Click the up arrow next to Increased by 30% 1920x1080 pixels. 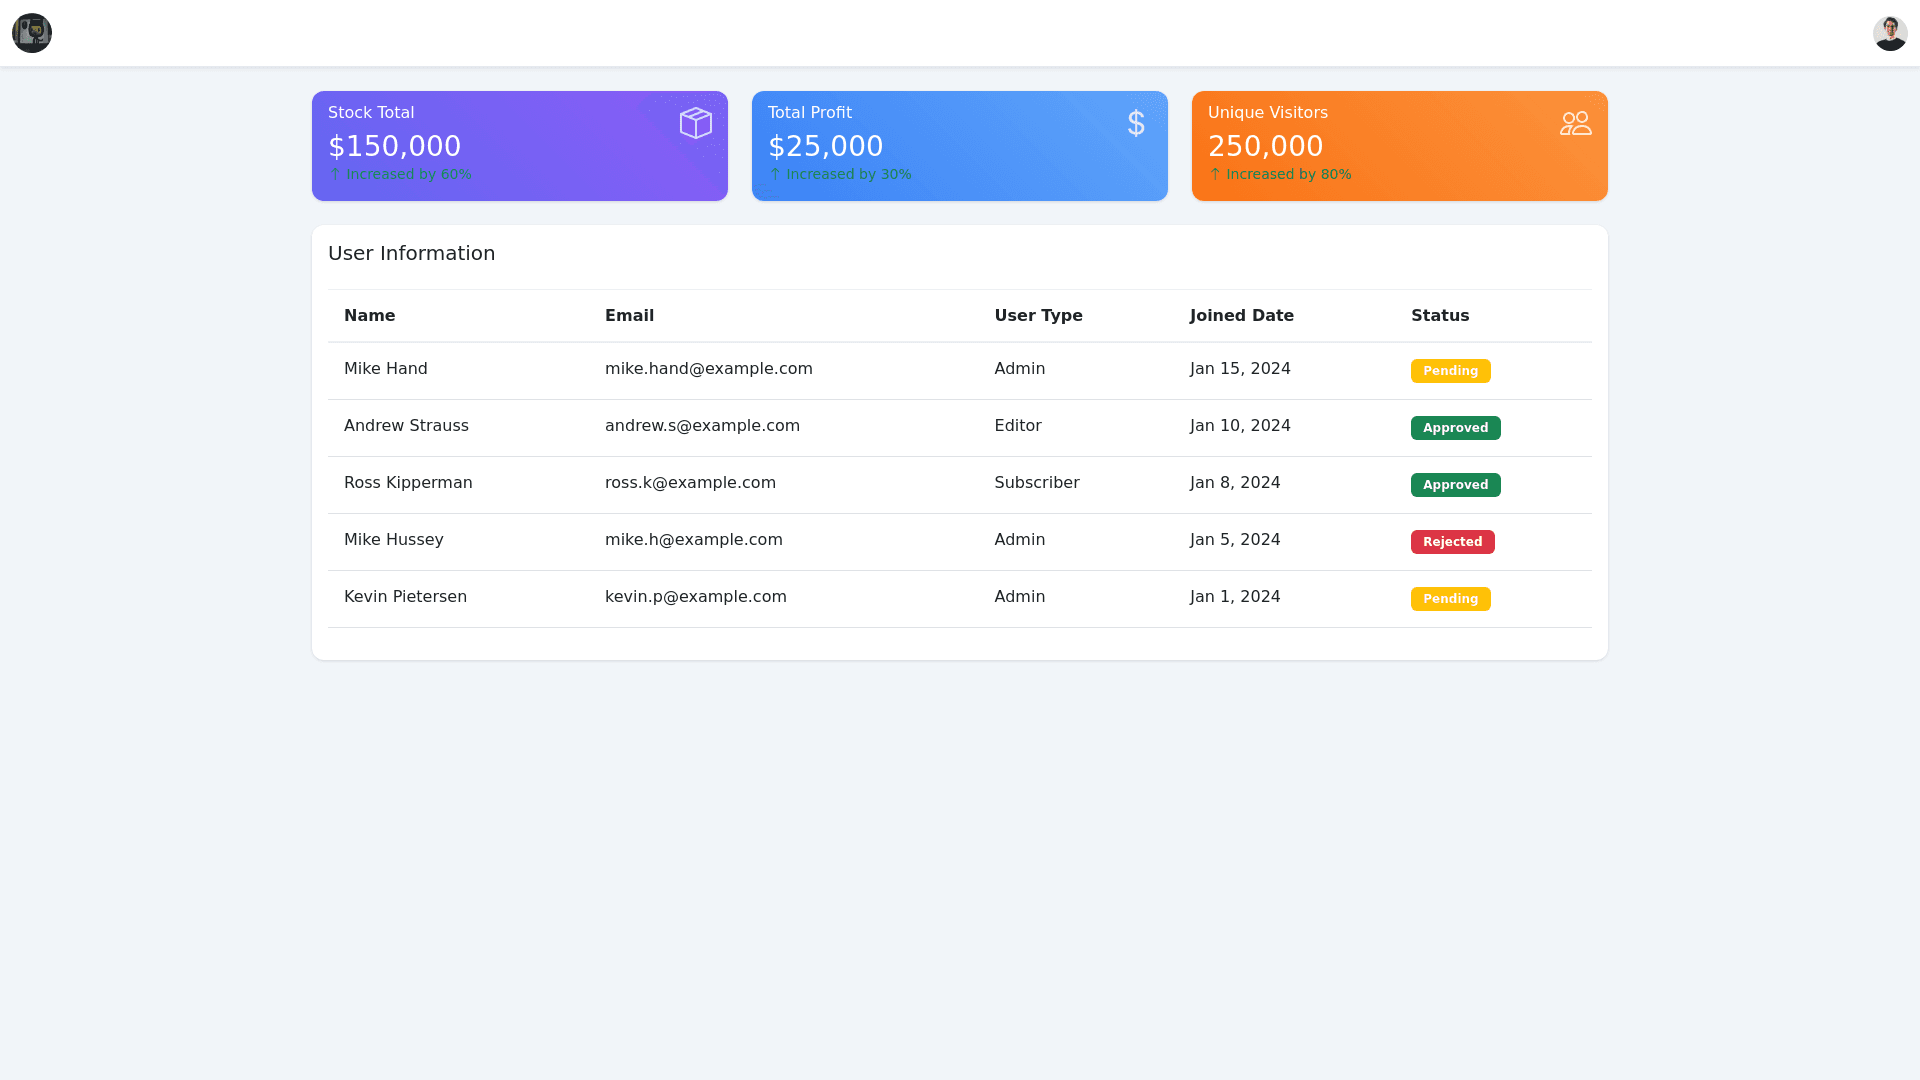tap(775, 174)
